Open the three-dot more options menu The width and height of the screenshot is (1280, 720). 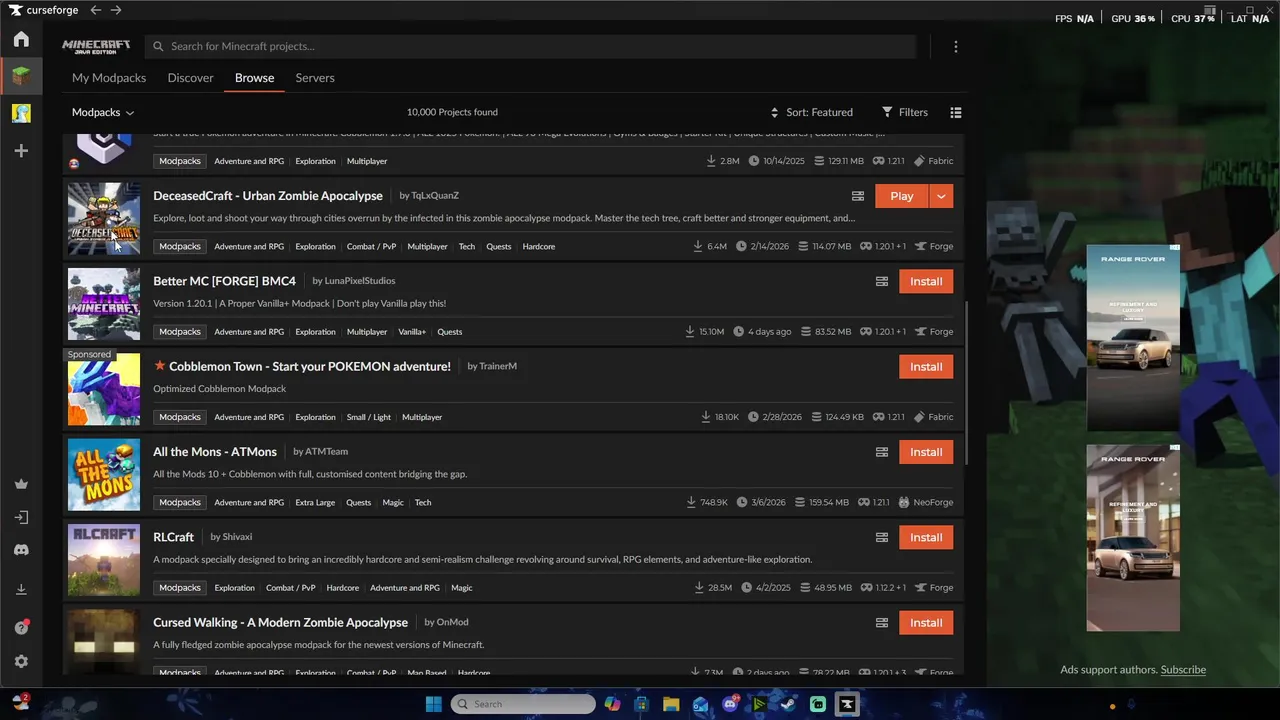[956, 47]
